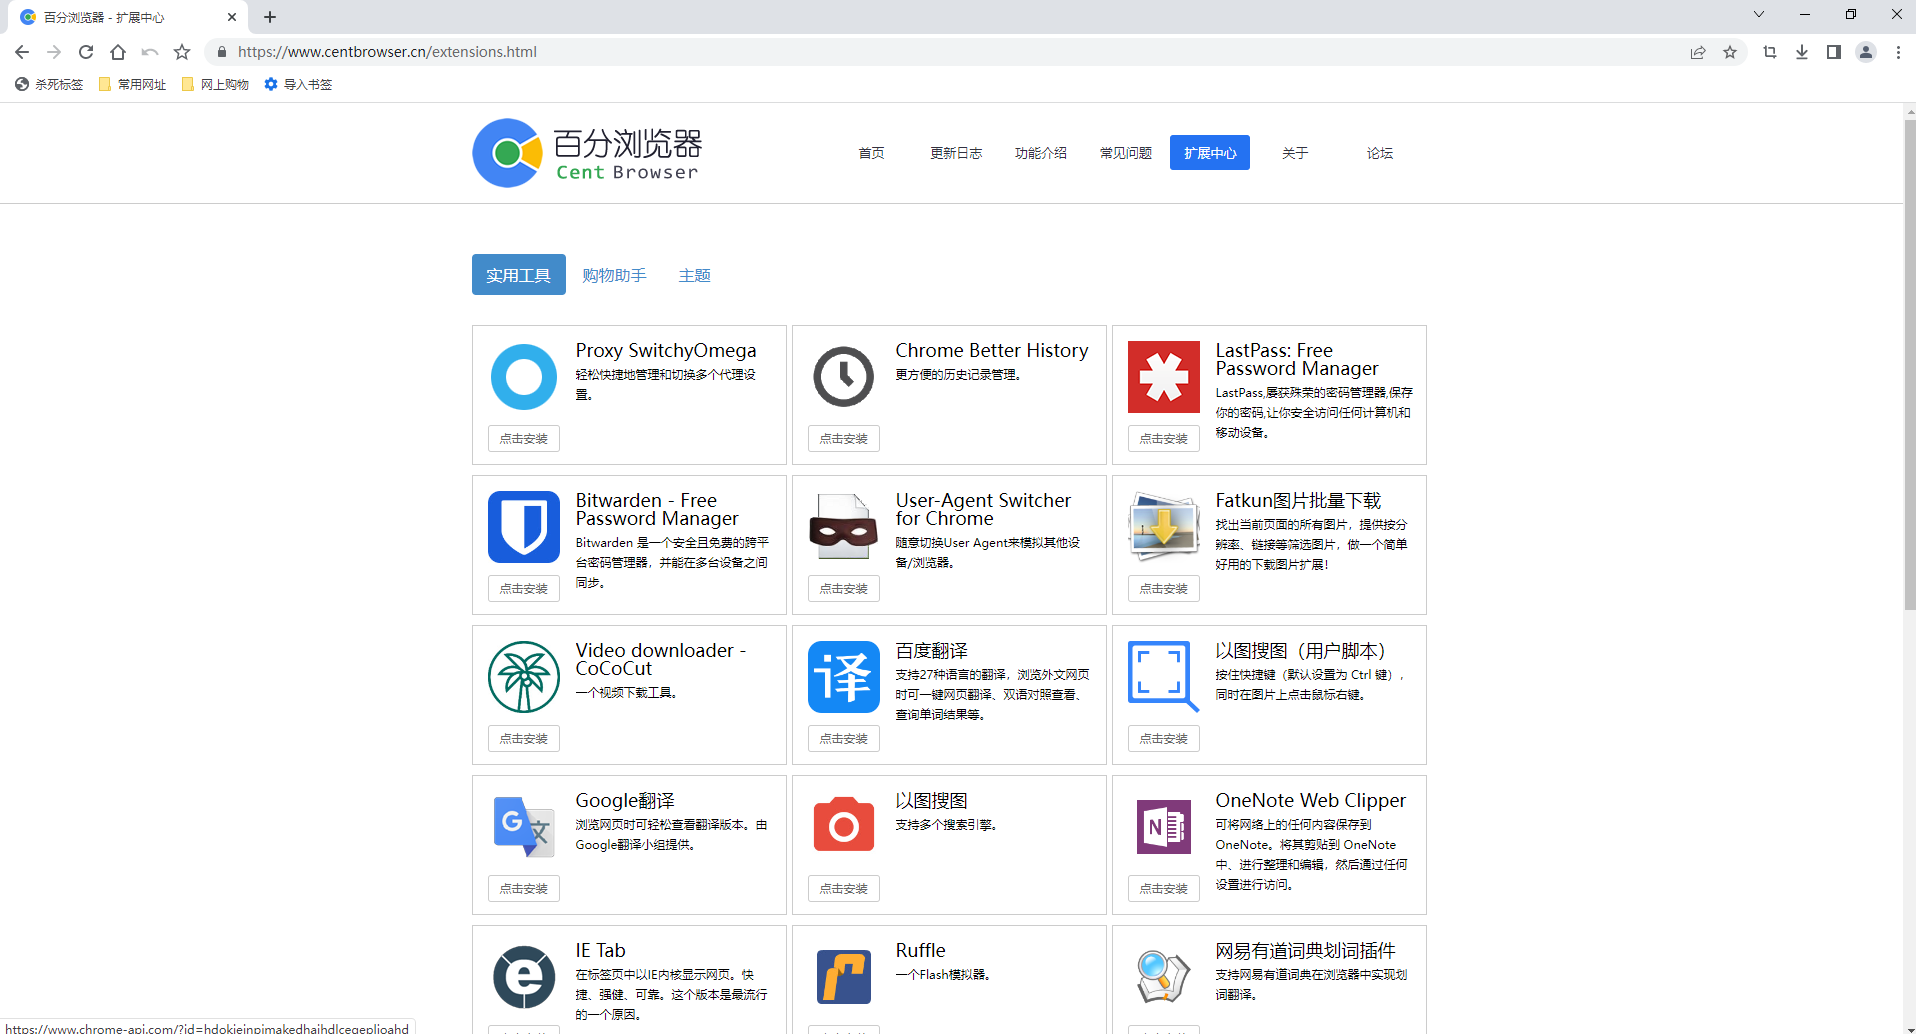Go to home page via house icon
Image resolution: width=1916 pixels, height=1034 pixels.
[118, 52]
